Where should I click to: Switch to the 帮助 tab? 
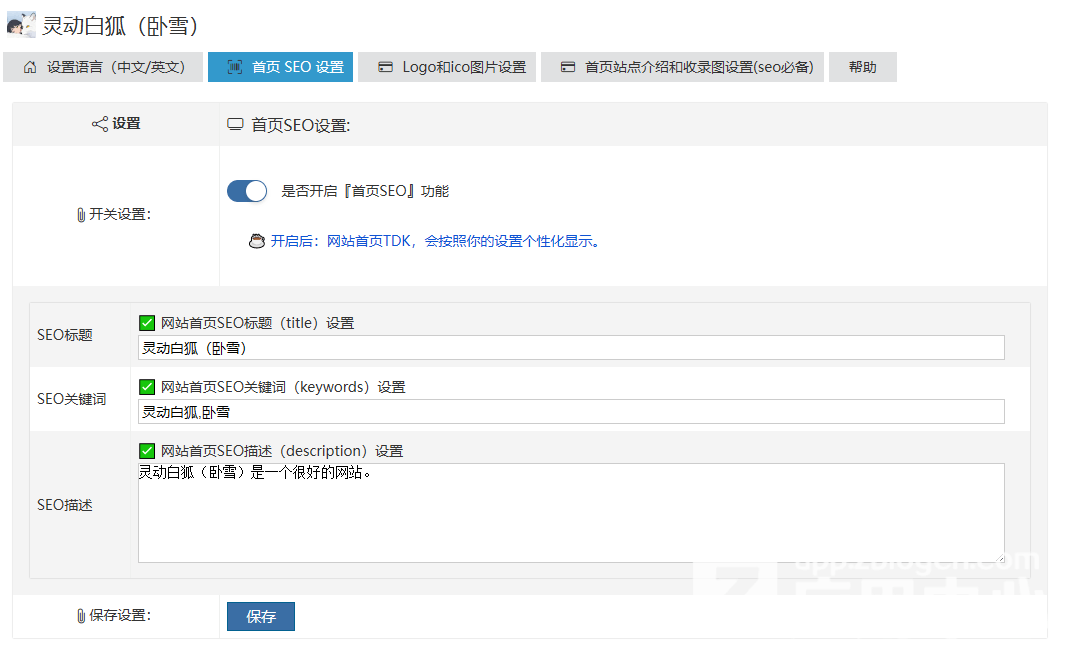pyautogui.click(x=862, y=67)
